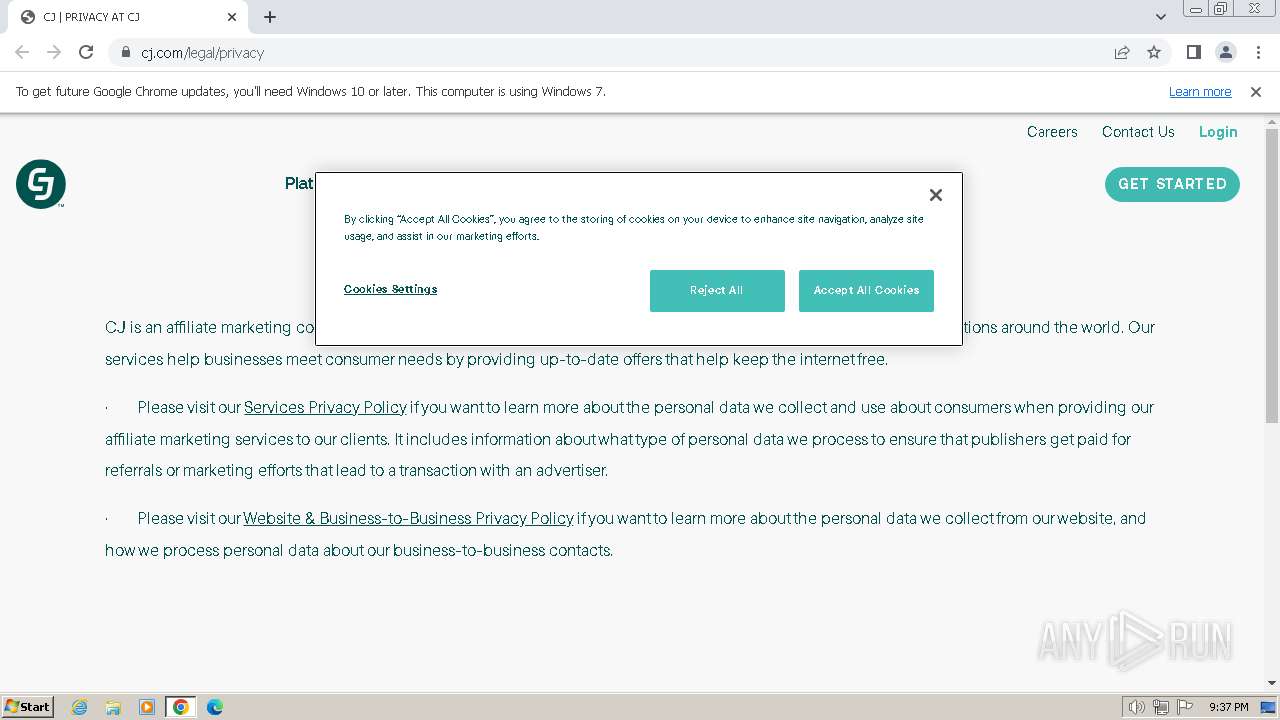Open the Careers page
Viewport: 1280px width, 720px height.
click(1052, 132)
